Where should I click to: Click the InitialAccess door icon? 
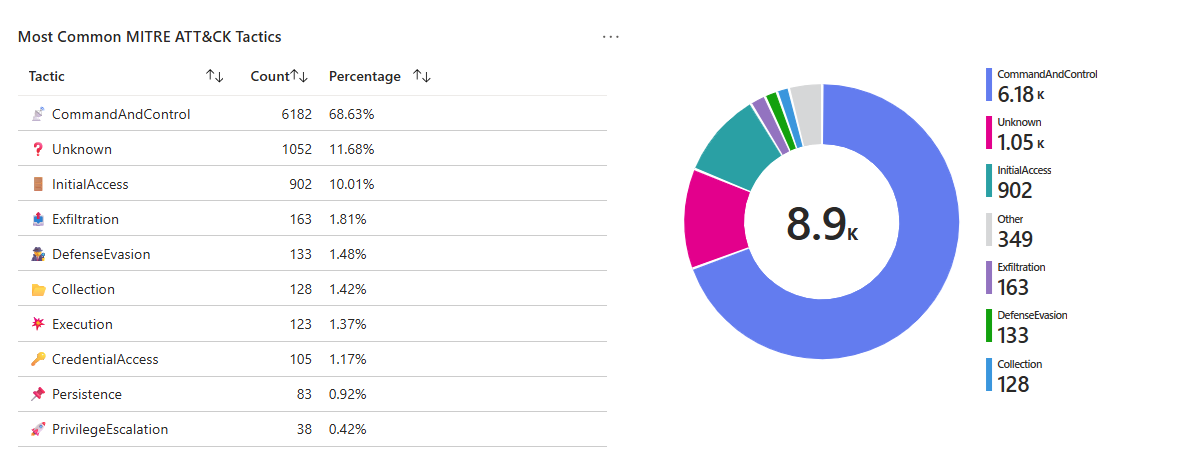(x=38, y=184)
